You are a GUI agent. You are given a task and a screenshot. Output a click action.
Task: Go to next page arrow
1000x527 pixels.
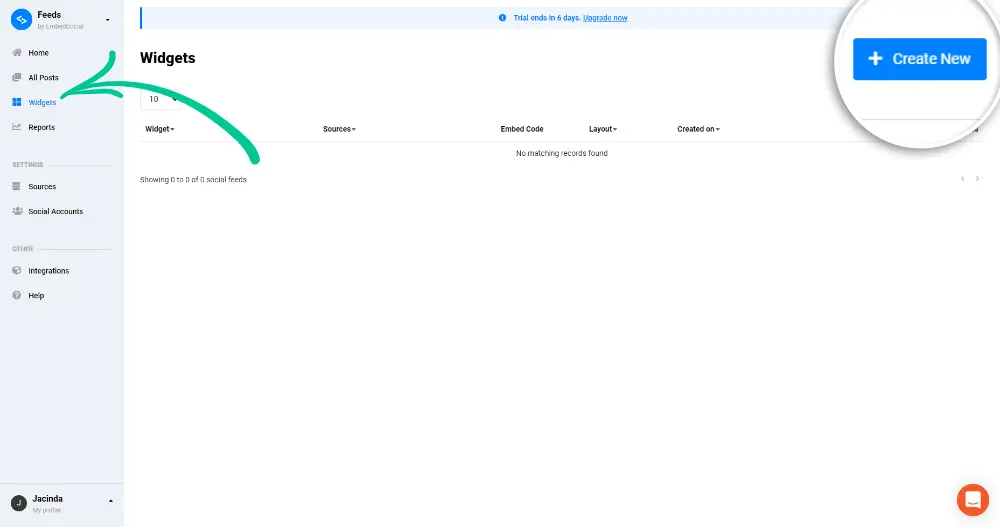[x=978, y=179]
